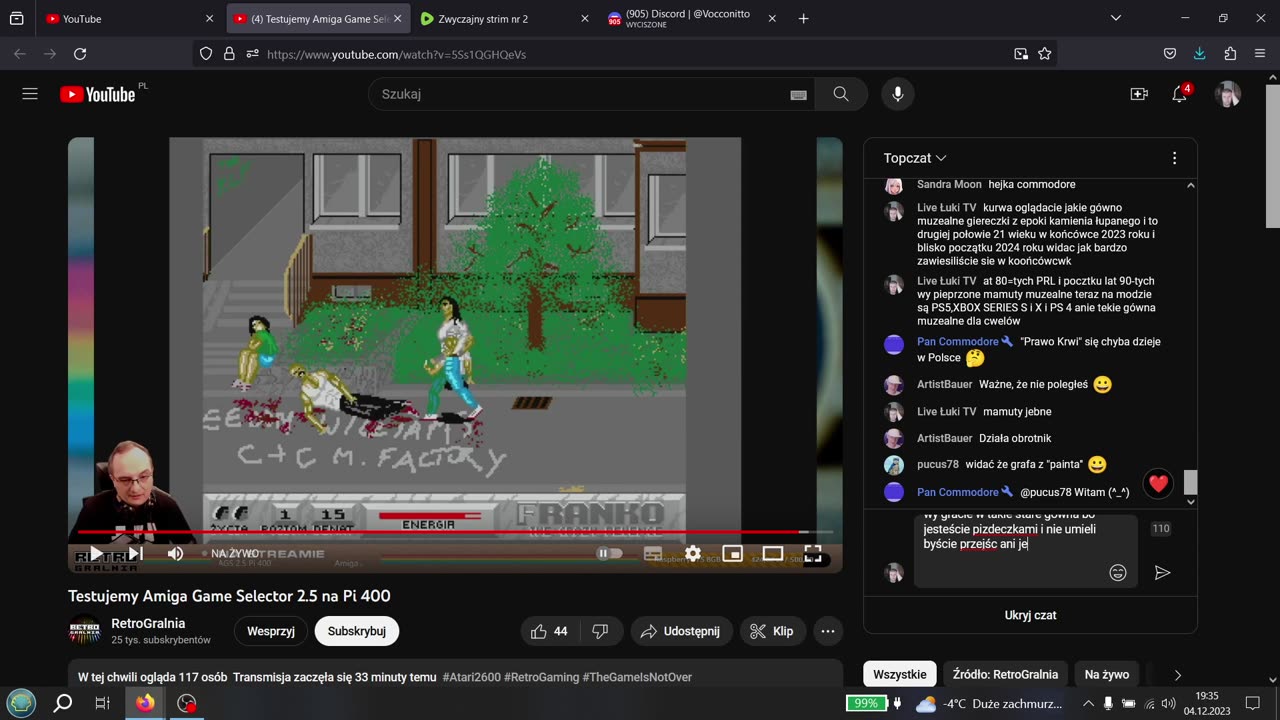The width and height of the screenshot is (1280, 720).
Task: Toggle autoplay switch in the player
Action: (x=608, y=553)
